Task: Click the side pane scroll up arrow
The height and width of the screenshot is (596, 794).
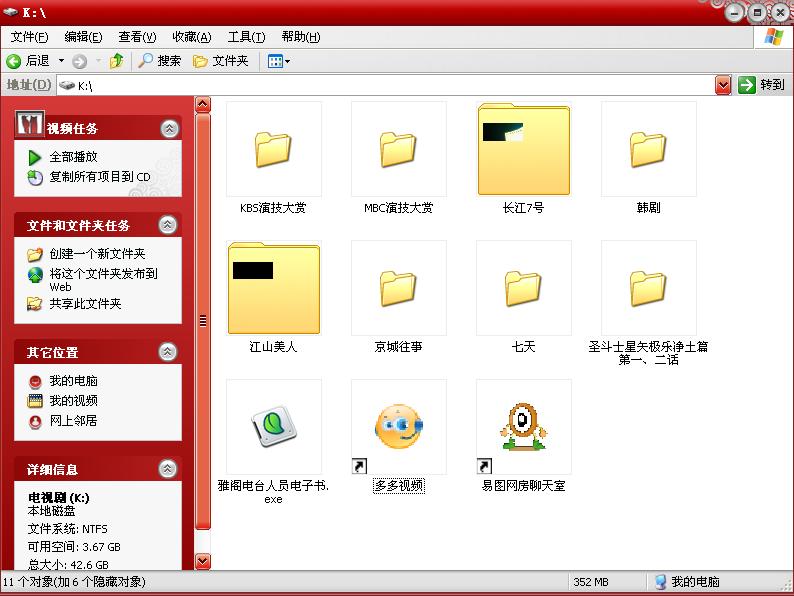Action: tap(203, 105)
